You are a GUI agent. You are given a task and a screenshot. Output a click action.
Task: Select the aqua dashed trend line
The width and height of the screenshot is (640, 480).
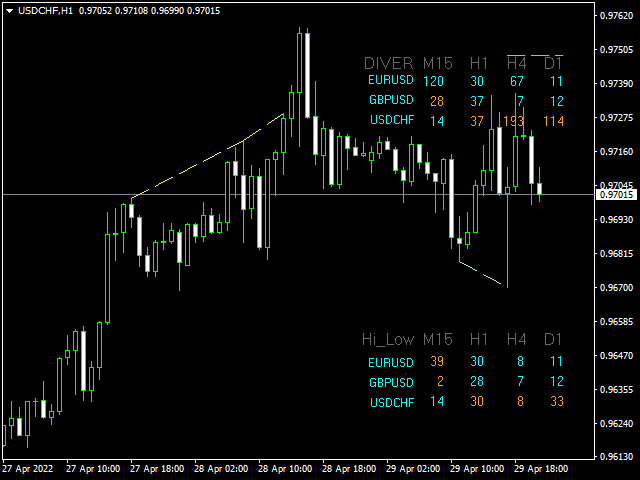[x=480, y=272]
